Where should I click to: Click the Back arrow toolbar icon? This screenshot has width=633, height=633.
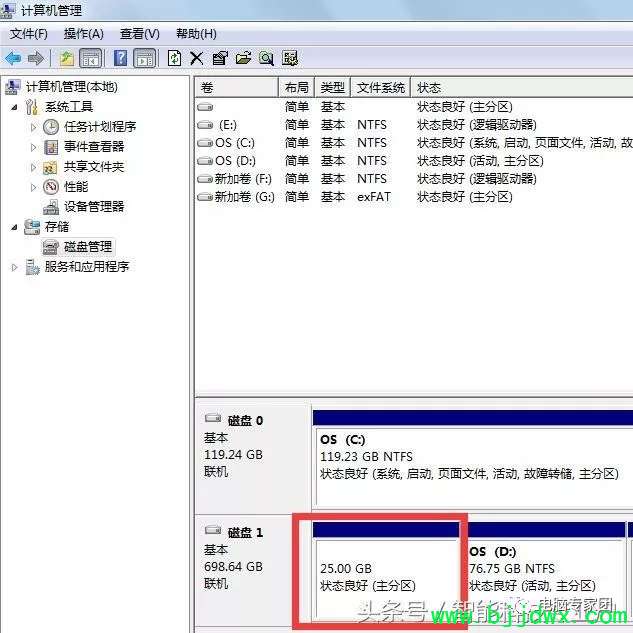tap(13, 59)
